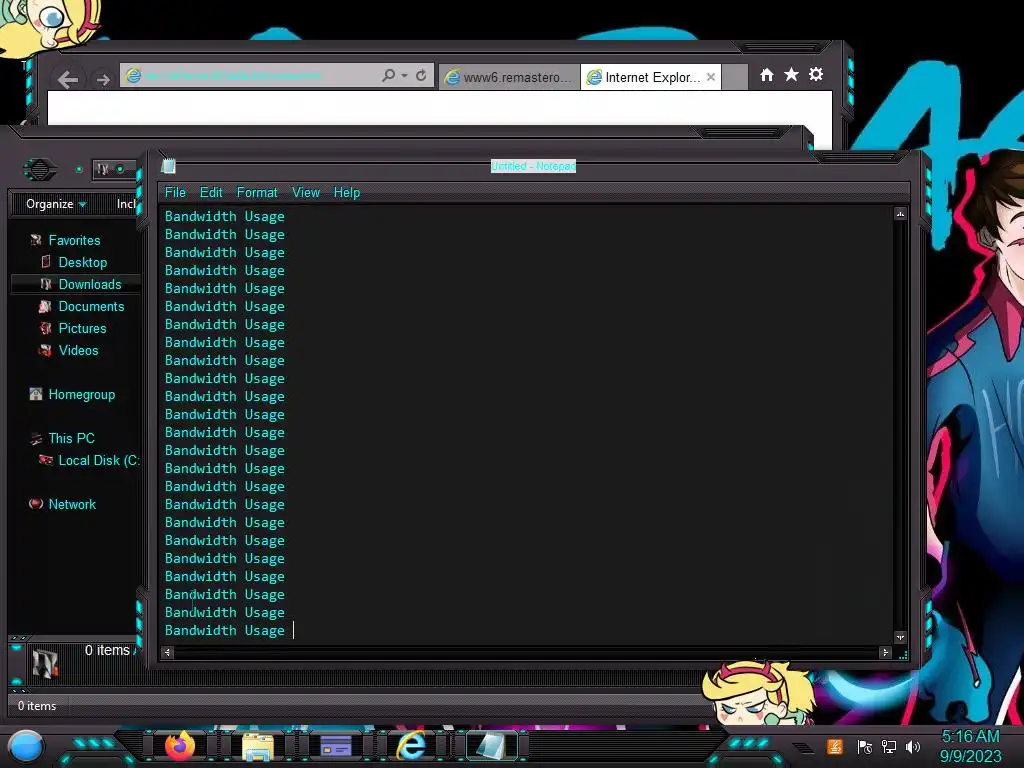Select Documents in the Explorer sidebar
Viewport: 1024px width, 768px height.
click(91, 306)
